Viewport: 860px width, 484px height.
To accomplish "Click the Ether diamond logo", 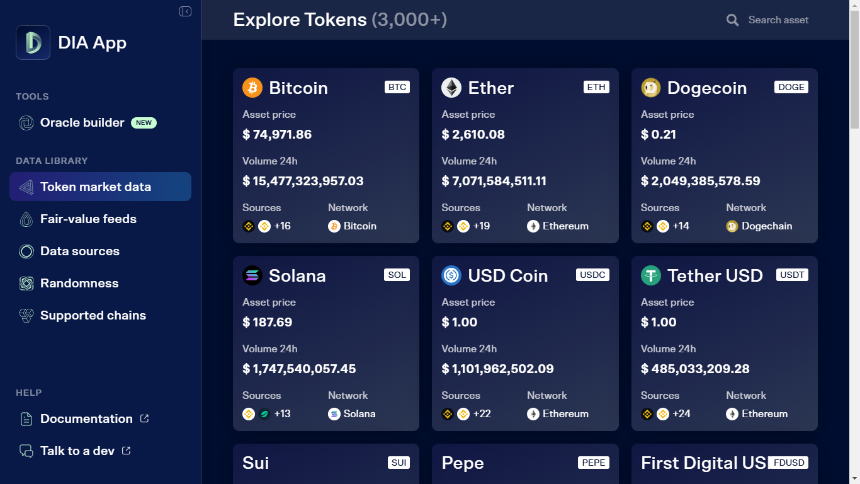I will pyautogui.click(x=451, y=88).
